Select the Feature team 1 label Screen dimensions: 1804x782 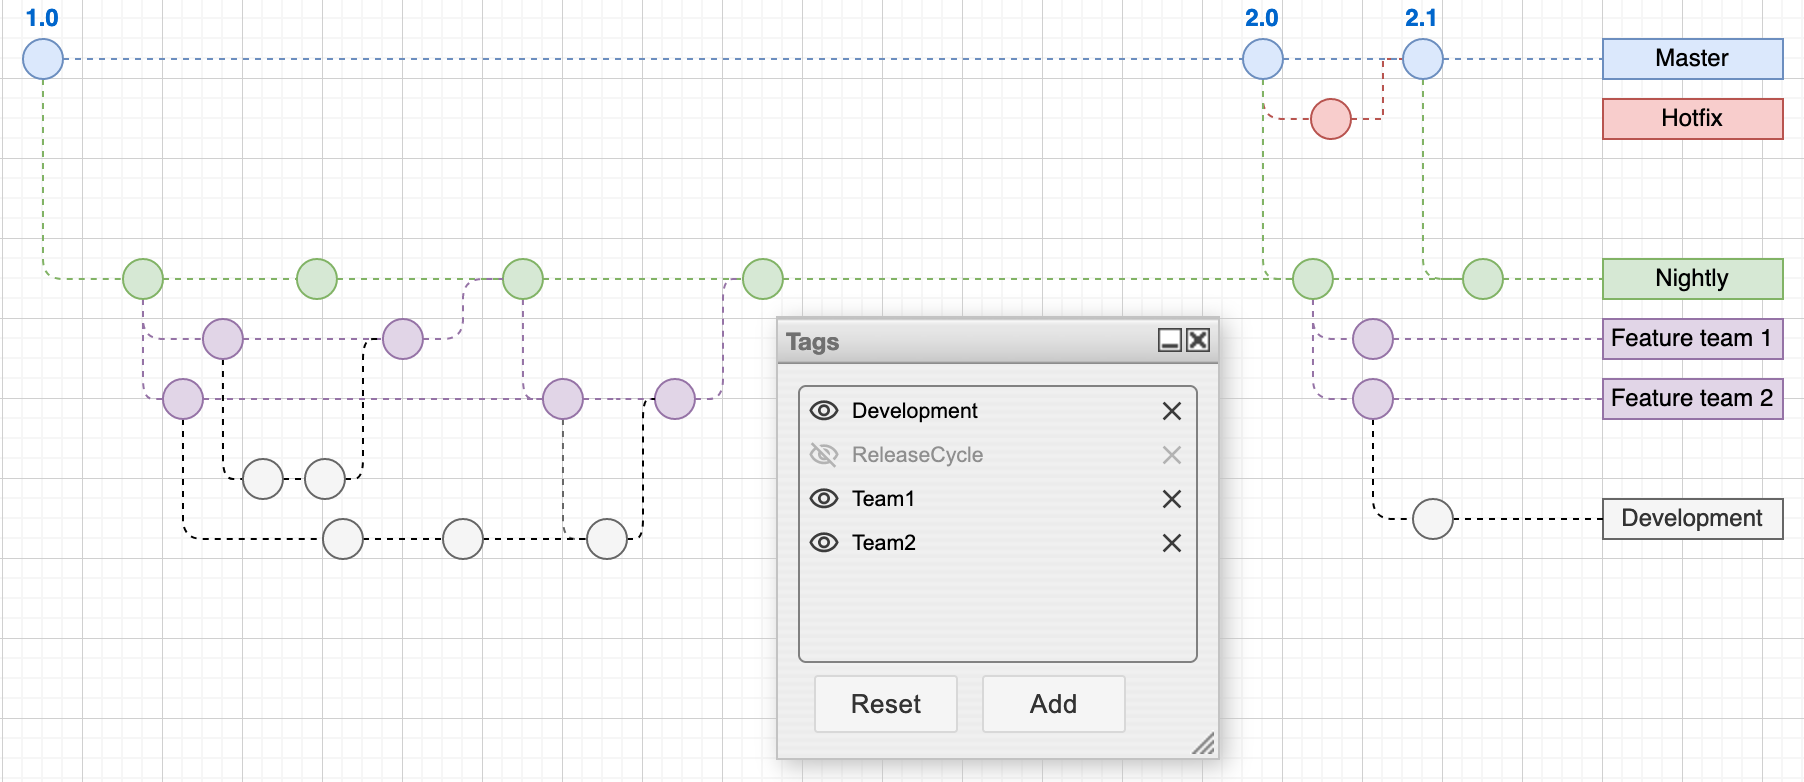(1692, 339)
